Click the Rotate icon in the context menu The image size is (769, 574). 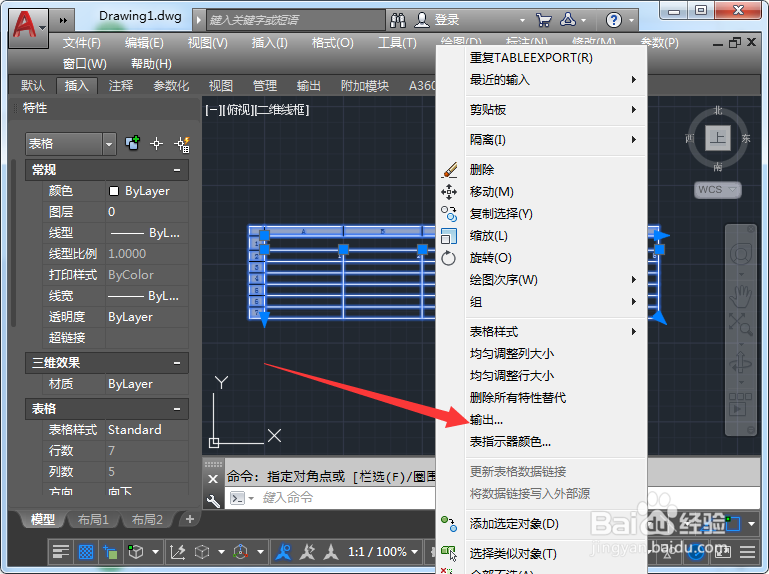(x=449, y=258)
